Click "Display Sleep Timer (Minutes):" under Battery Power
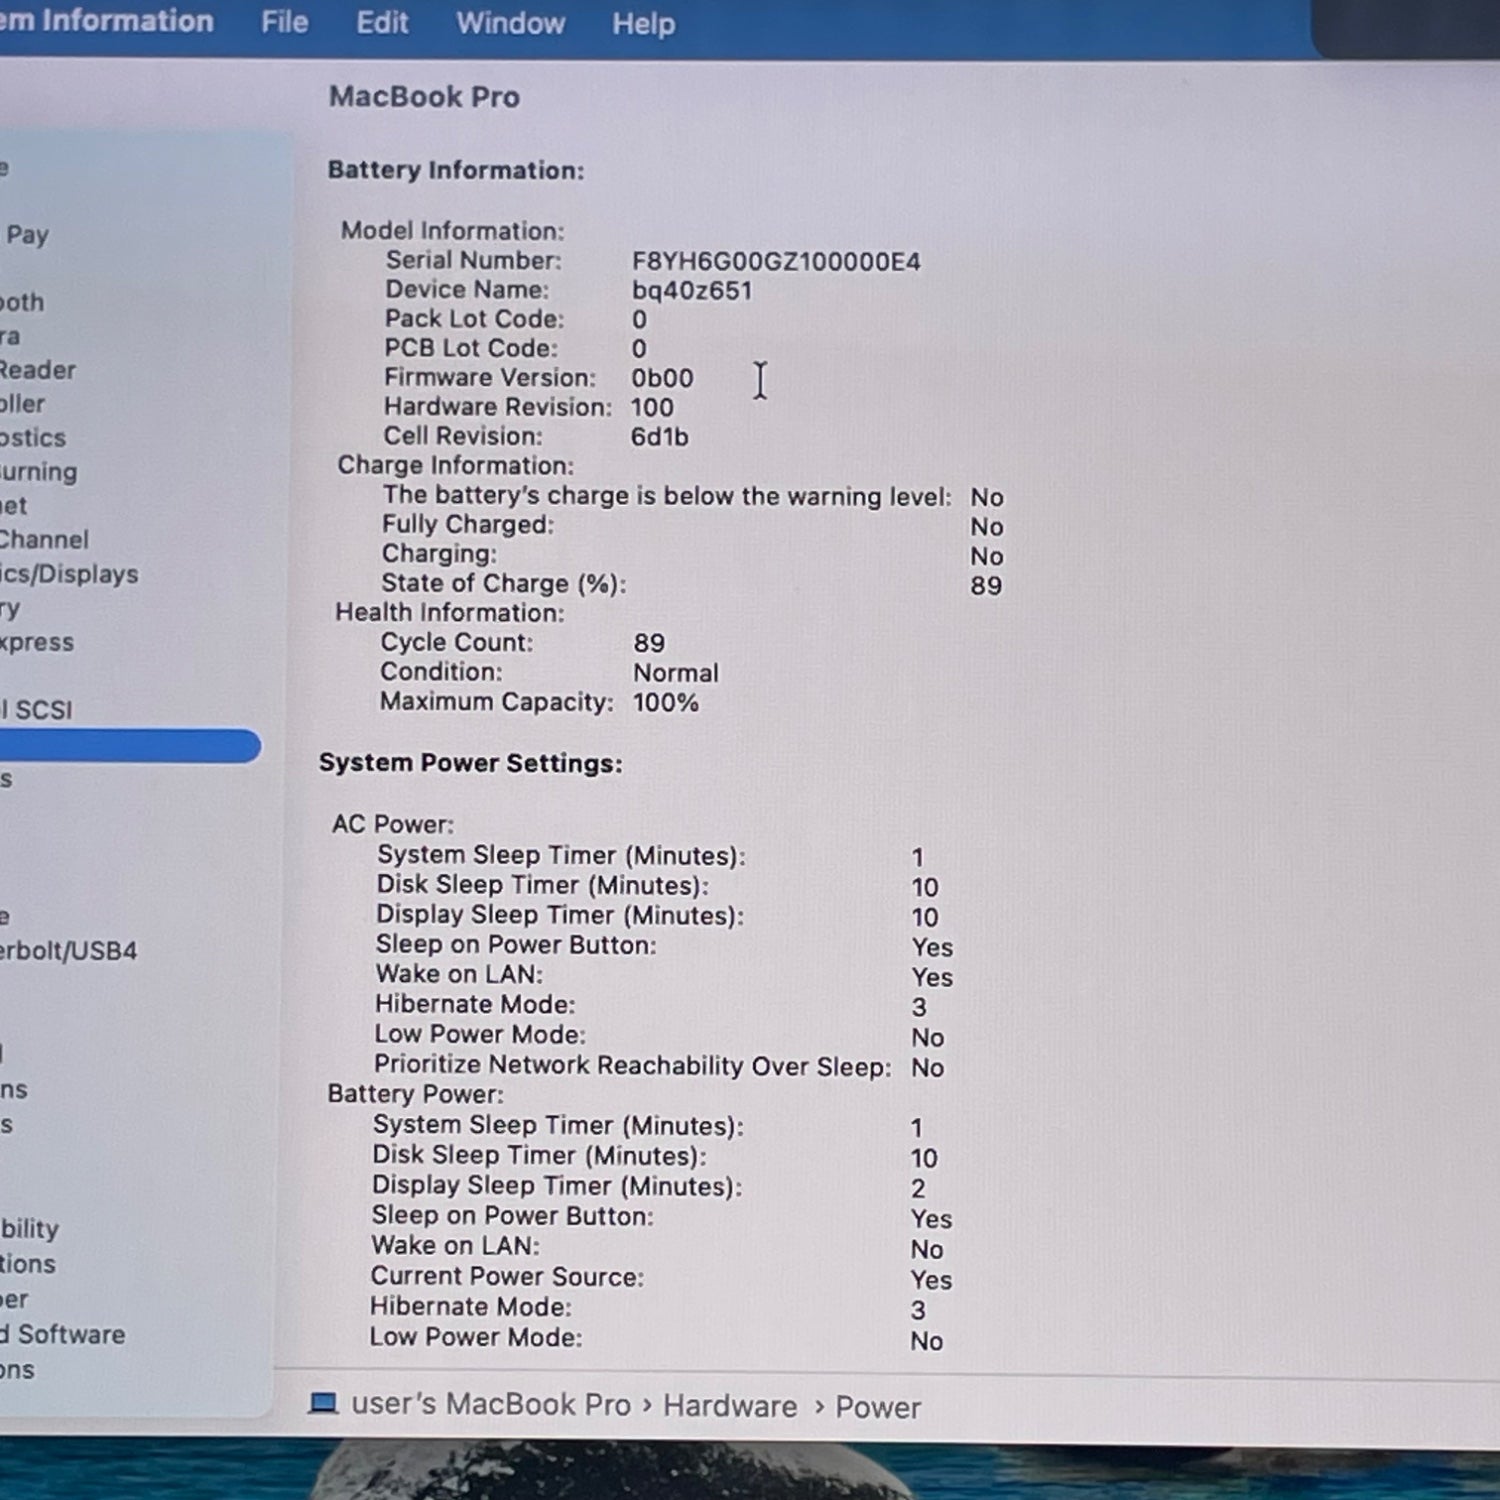1500x1500 pixels. pos(558,1186)
